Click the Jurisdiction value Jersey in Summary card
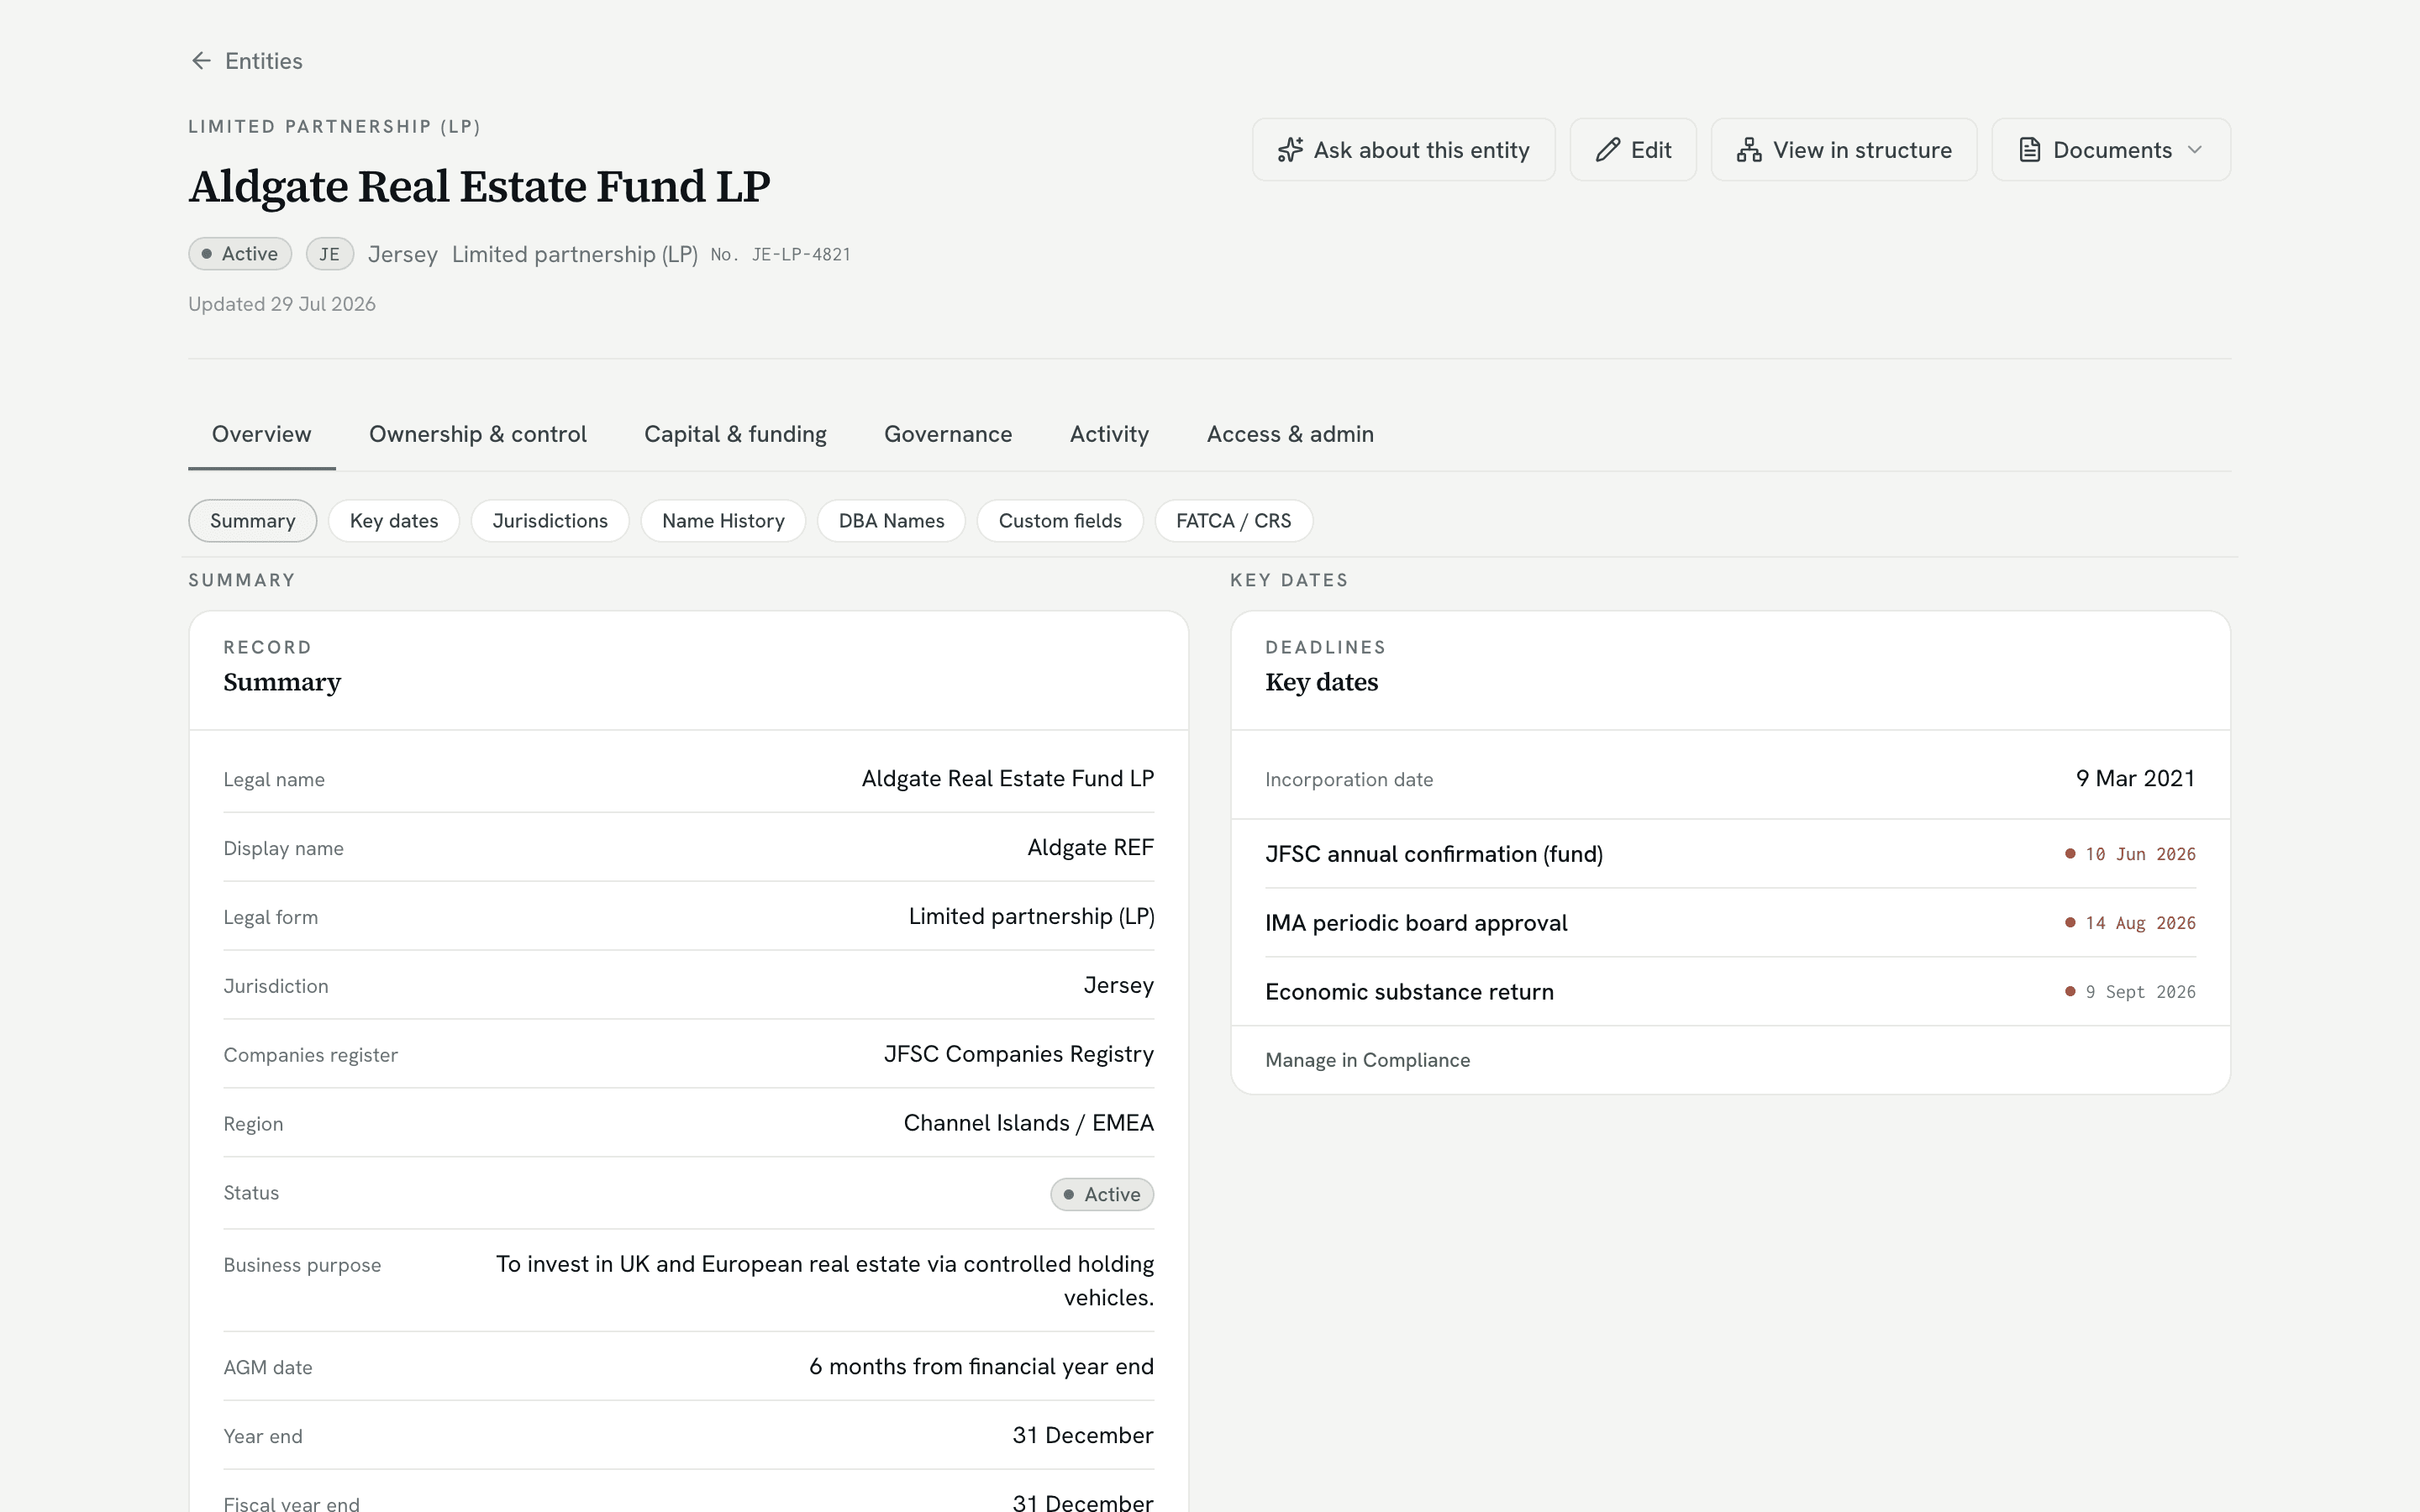The height and width of the screenshot is (1512, 2420). [1118, 986]
